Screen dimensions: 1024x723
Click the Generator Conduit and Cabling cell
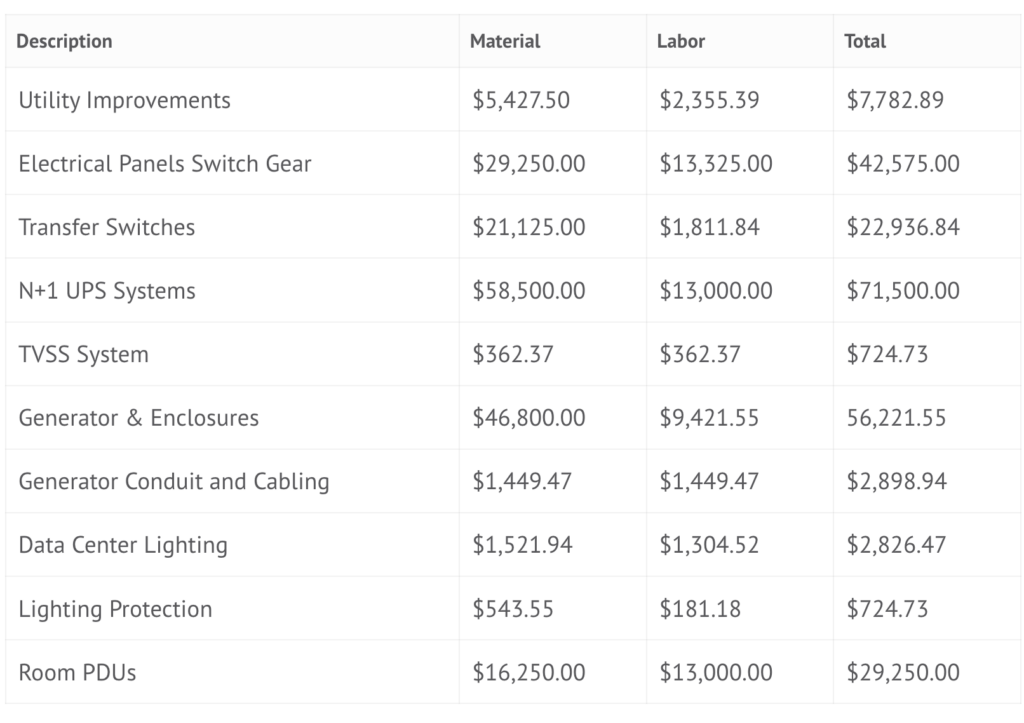[x=174, y=482]
